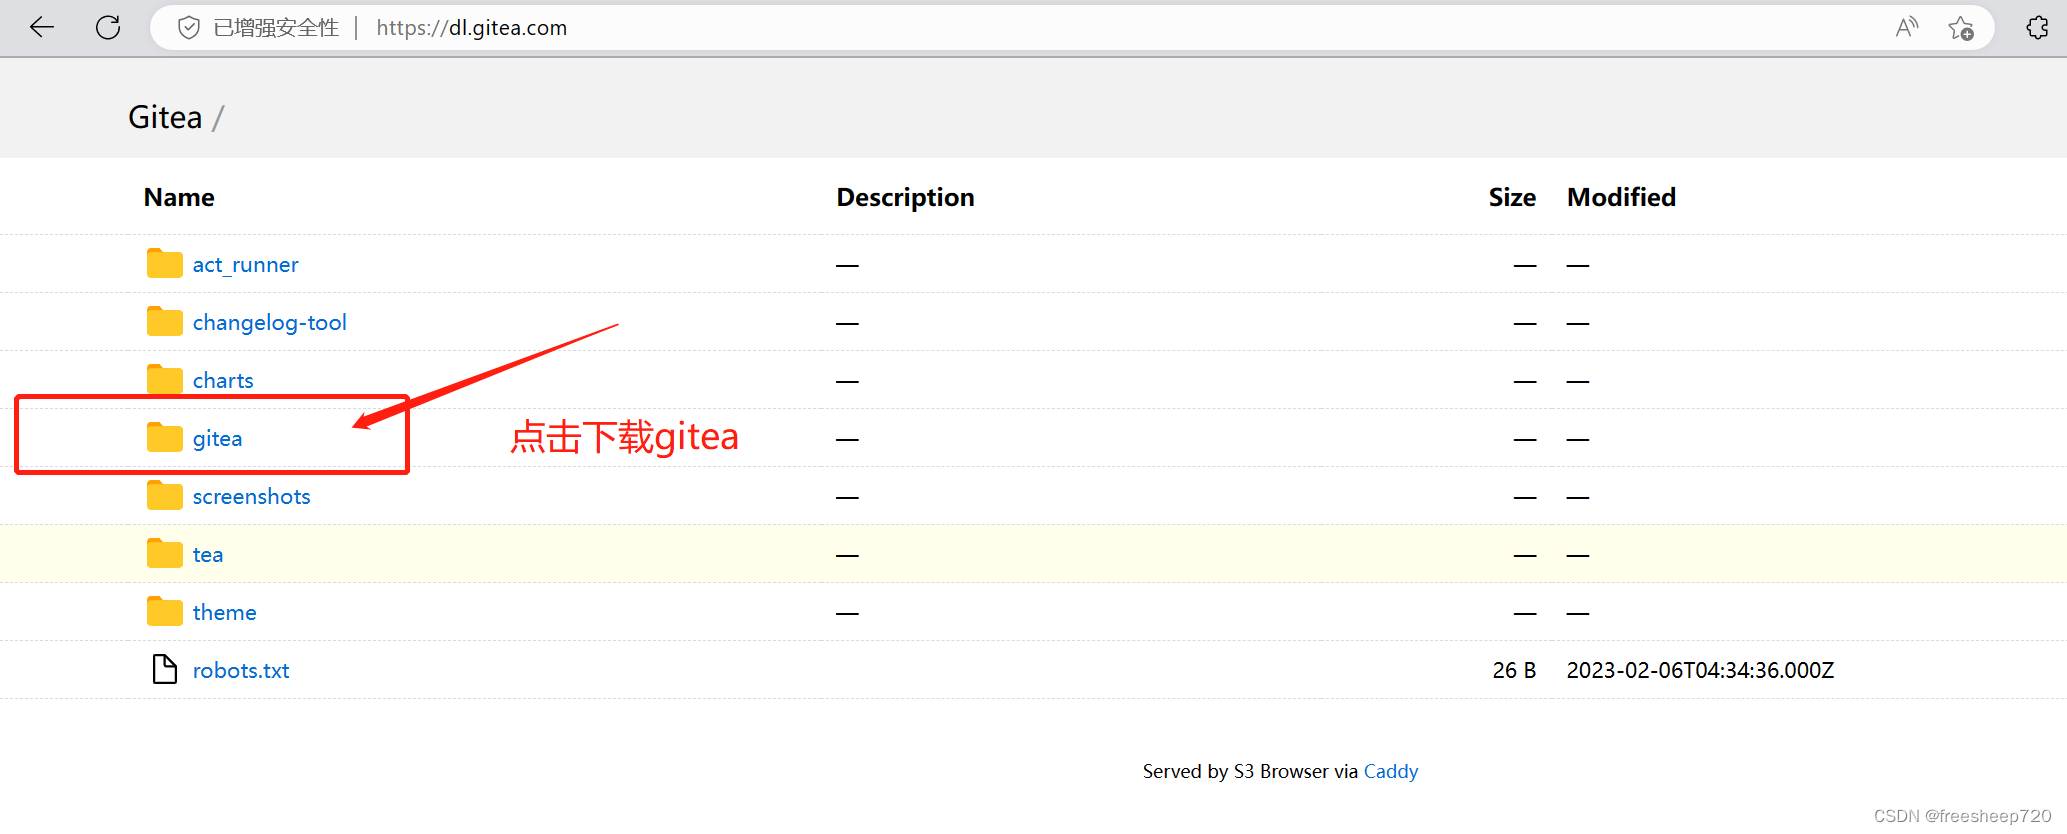Open the act_runner directory link

(x=245, y=265)
